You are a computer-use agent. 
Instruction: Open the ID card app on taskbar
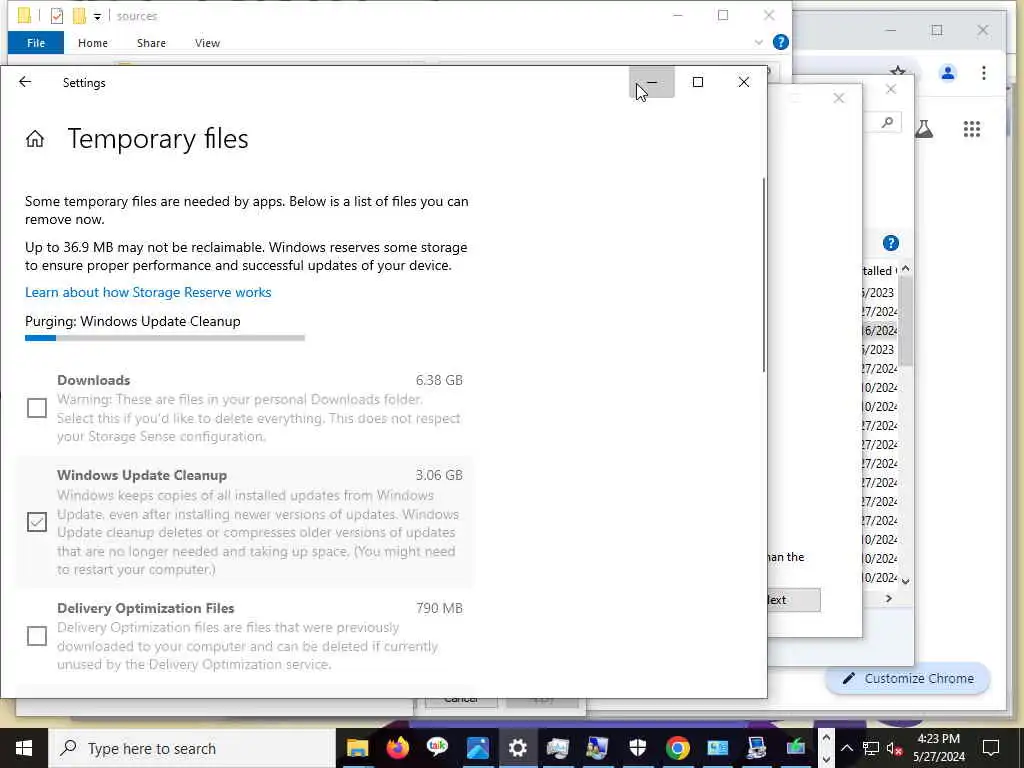717,748
